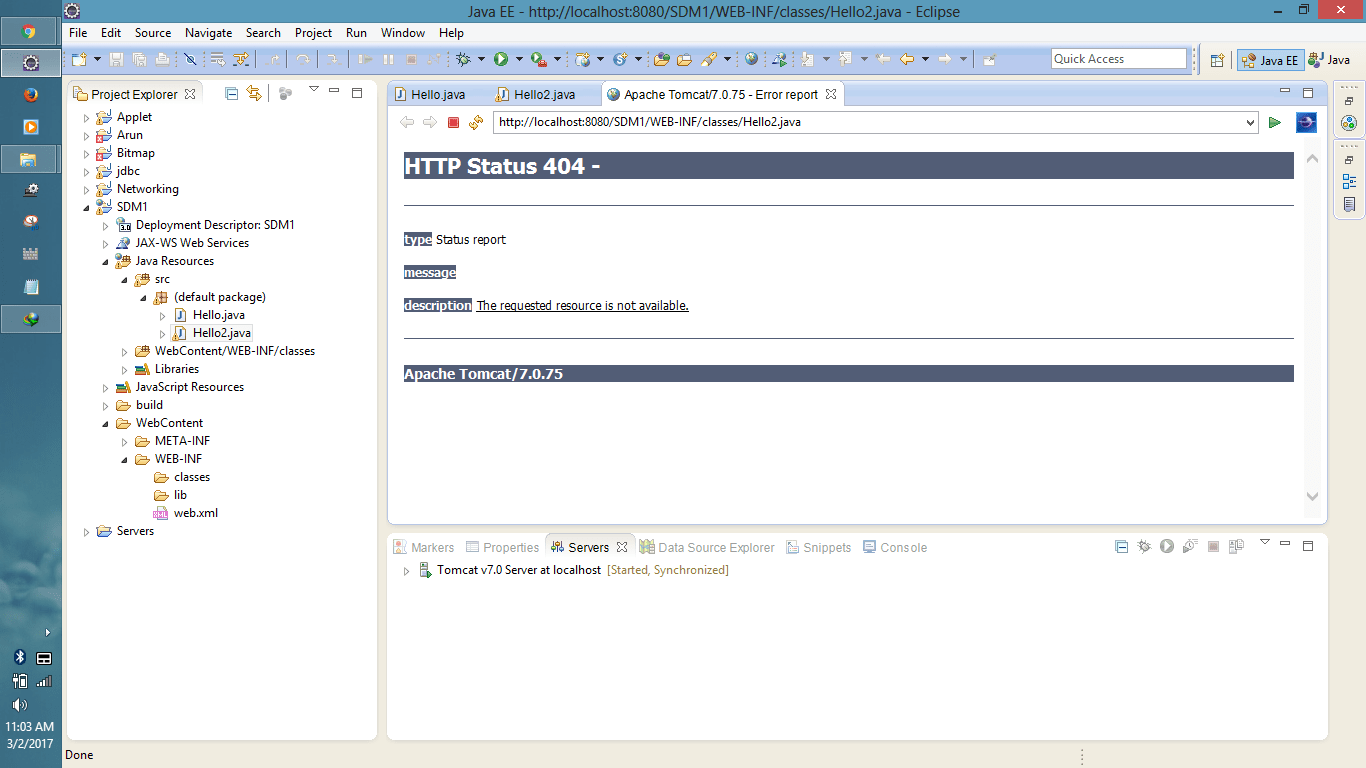This screenshot has width=1366, height=768.
Task: Click Link with Editor icon in Project Explorer
Action: (254, 93)
